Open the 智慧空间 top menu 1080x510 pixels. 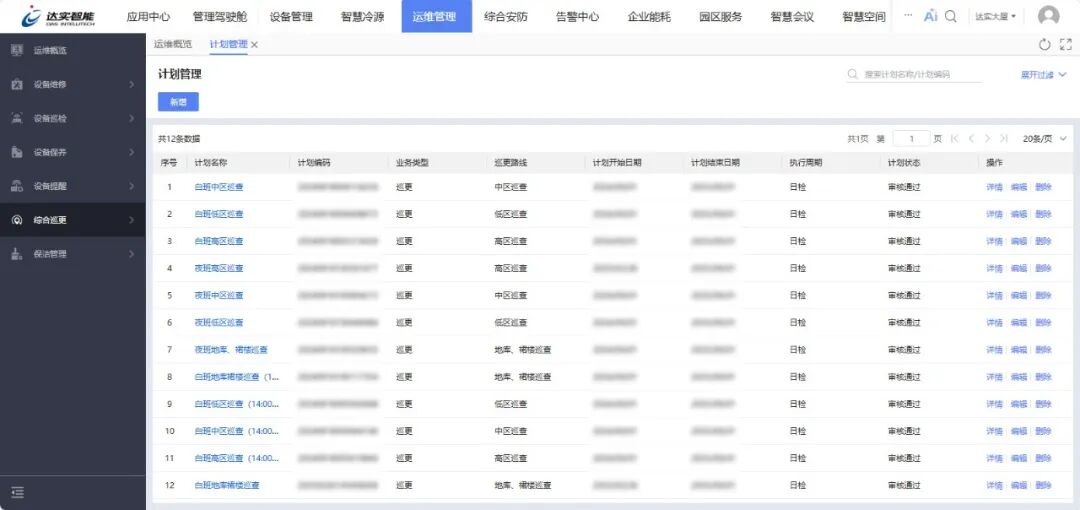(x=864, y=17)
